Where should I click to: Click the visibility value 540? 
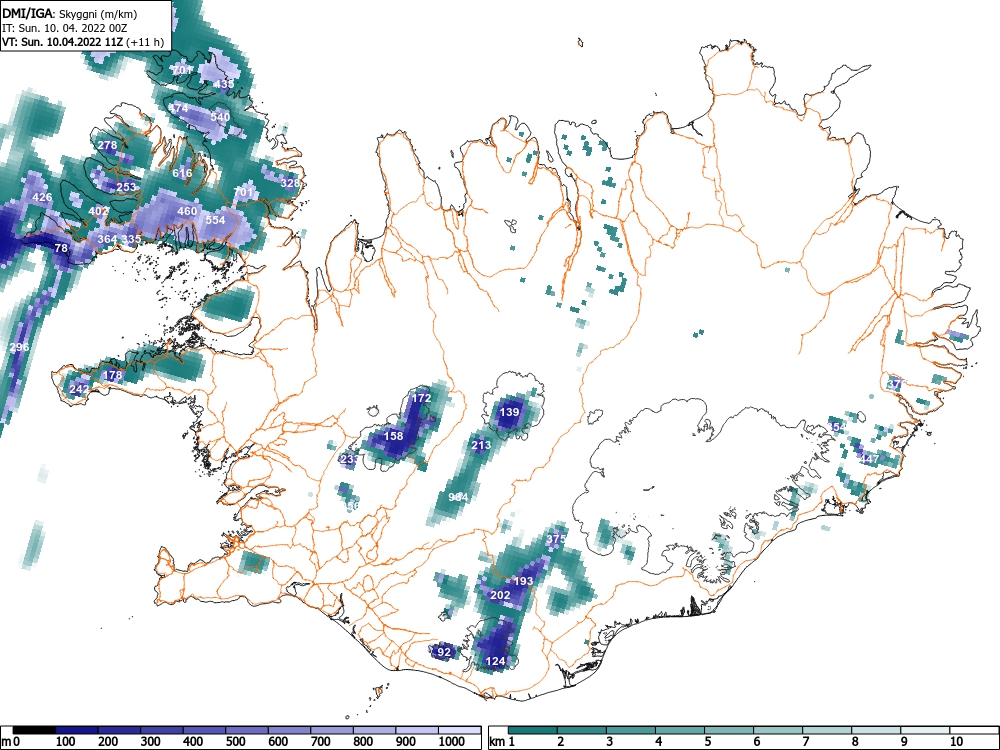(220, 117)
